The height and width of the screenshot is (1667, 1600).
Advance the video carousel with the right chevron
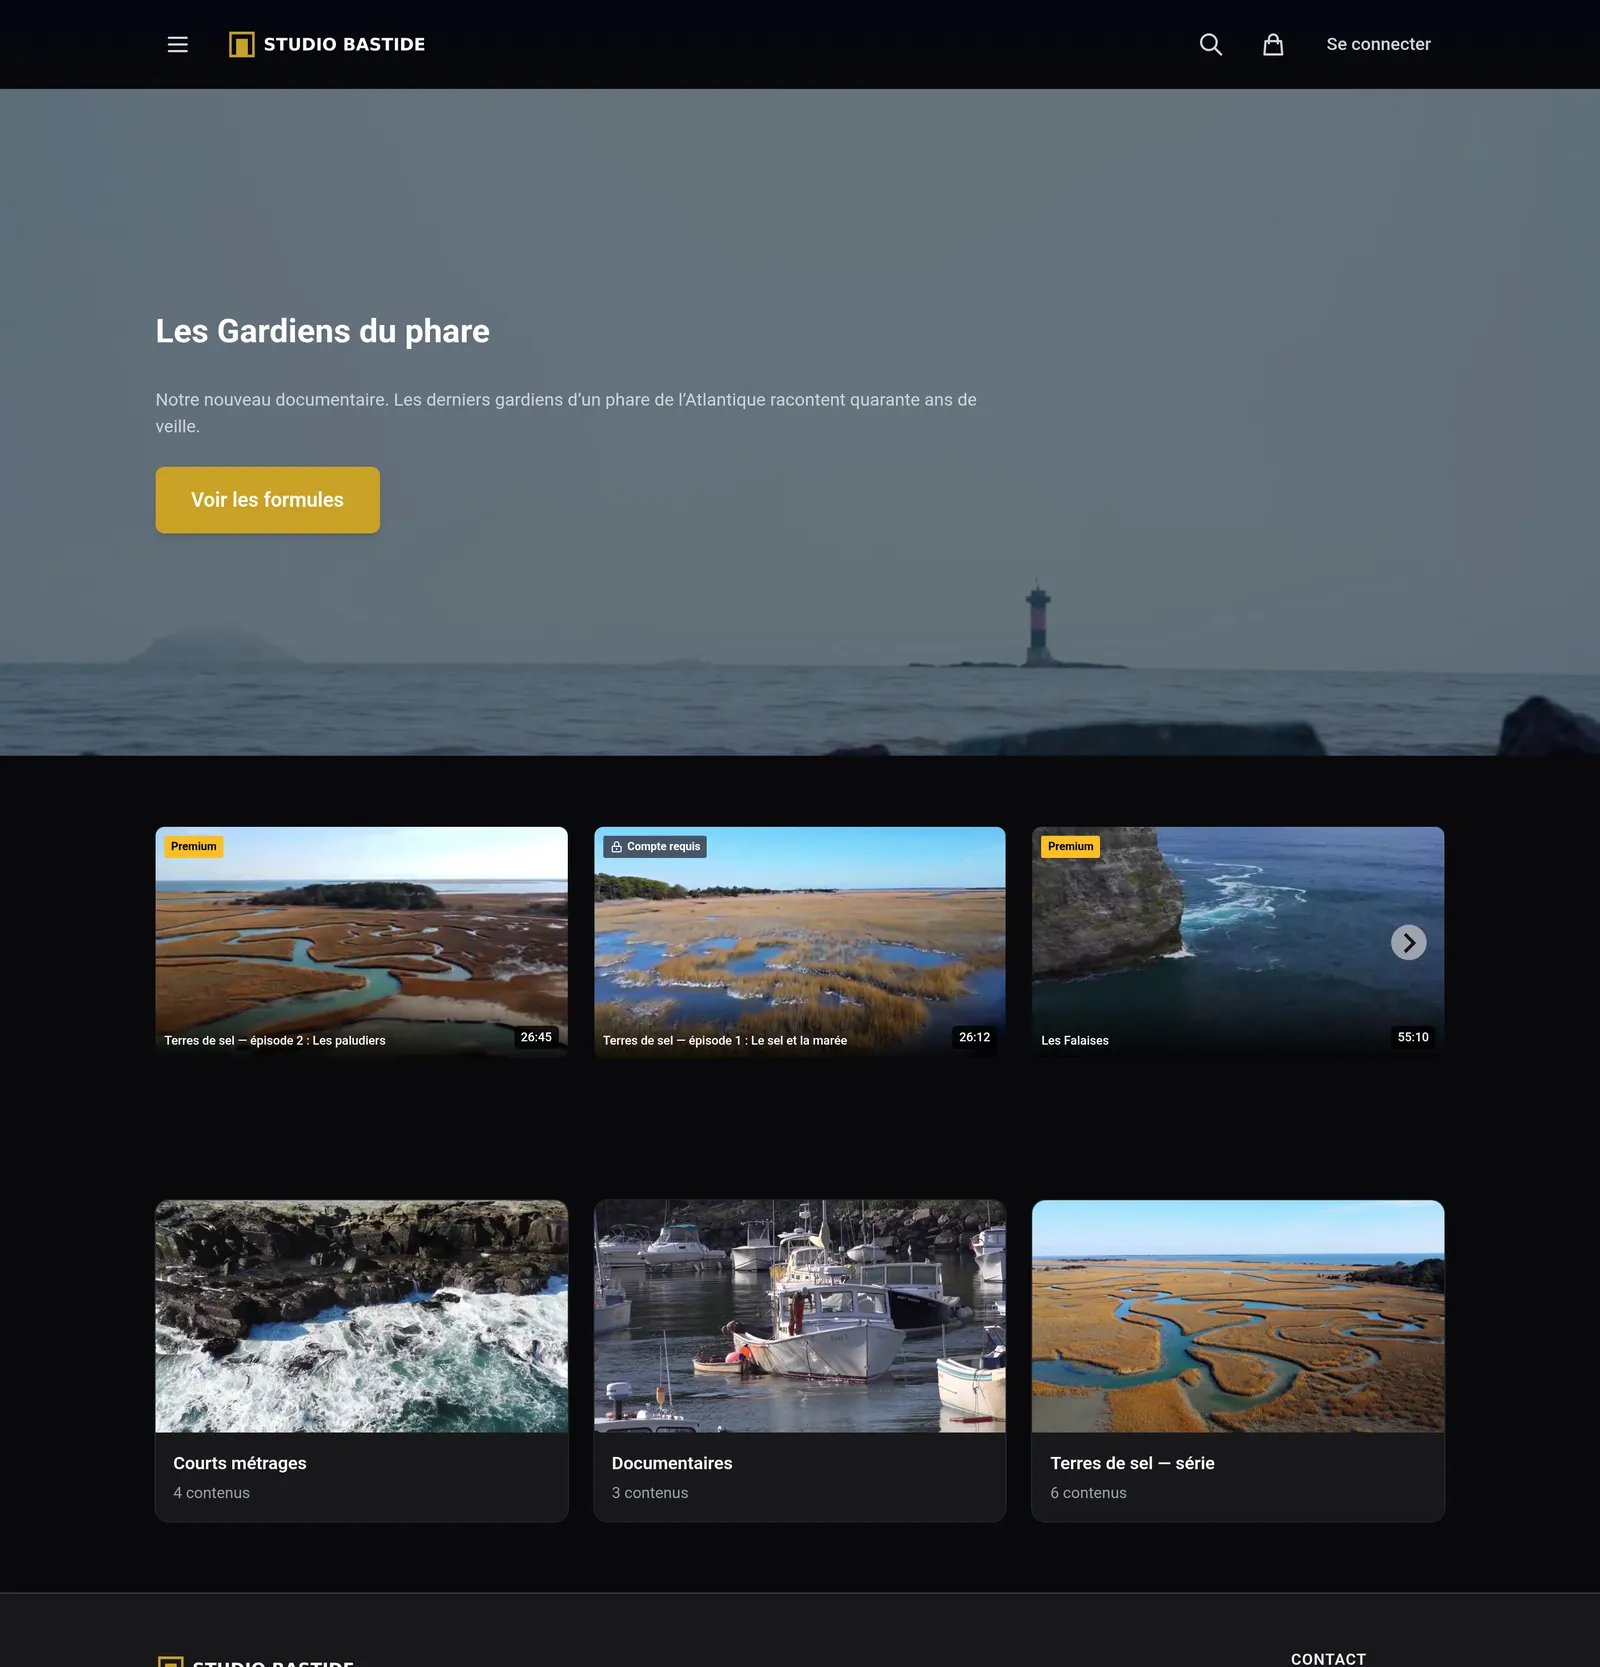(1408, 942)
